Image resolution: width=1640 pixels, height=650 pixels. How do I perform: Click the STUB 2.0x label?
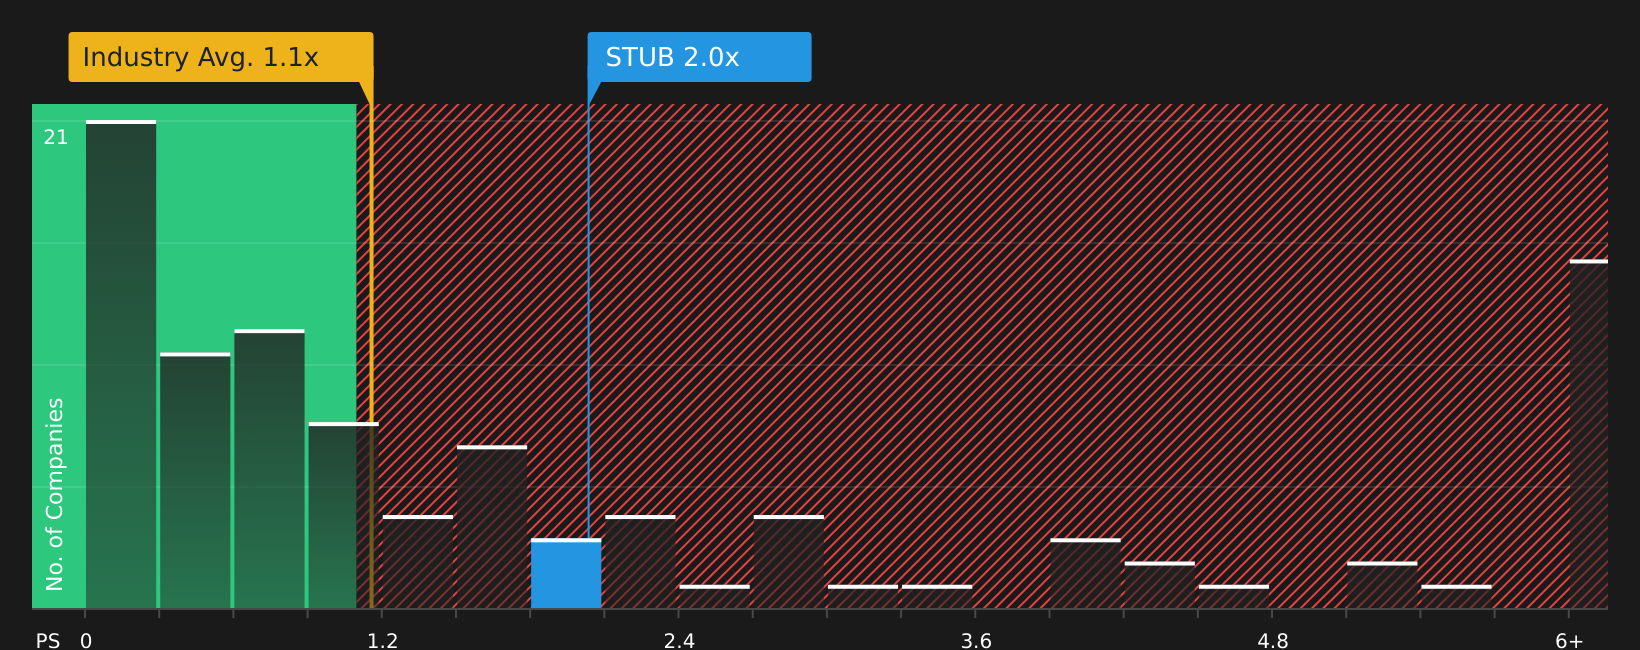pyautogui.click(x=699, y=57)
